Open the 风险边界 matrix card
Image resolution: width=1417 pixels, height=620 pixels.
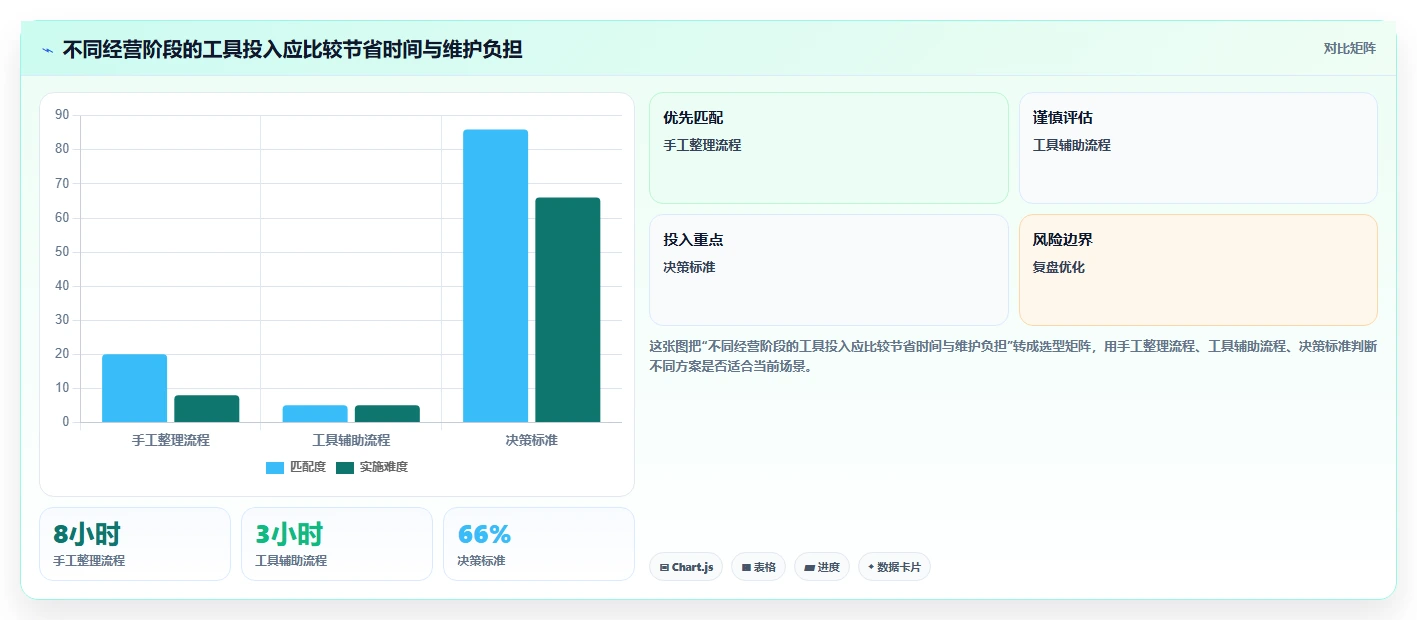tap(1198, 270)
